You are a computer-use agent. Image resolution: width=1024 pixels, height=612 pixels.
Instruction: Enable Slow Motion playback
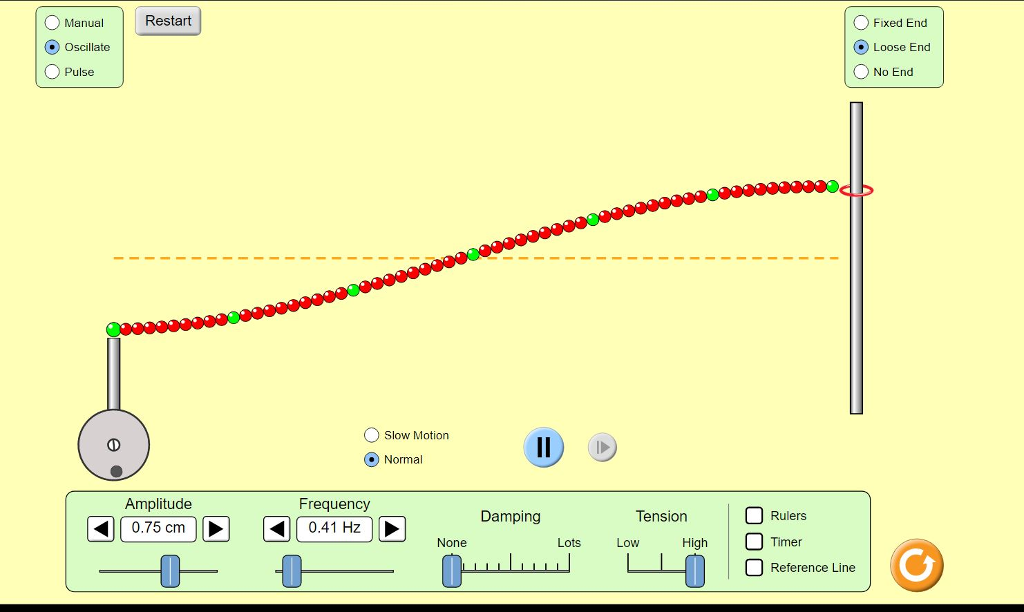pyautogui.click(x=371, y=435)
